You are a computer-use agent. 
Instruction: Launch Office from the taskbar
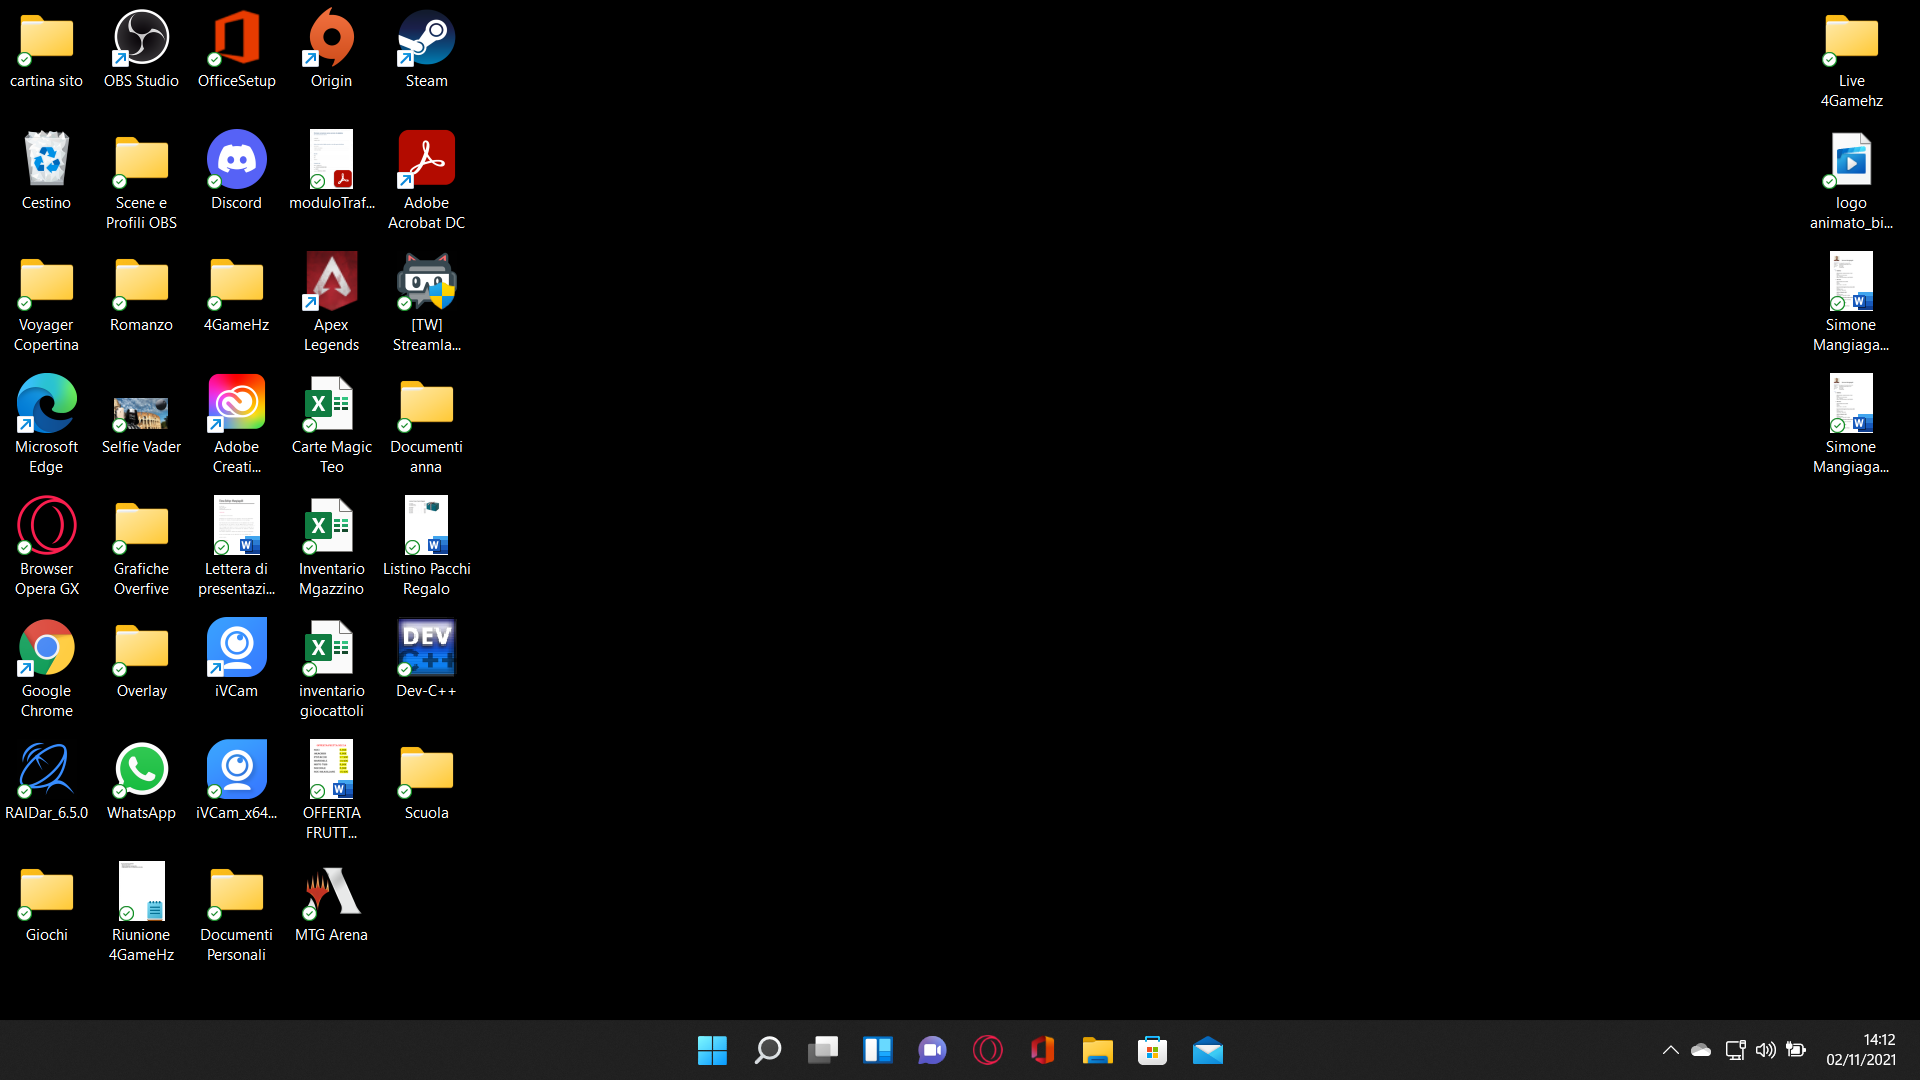[x=1042, y=1050]
